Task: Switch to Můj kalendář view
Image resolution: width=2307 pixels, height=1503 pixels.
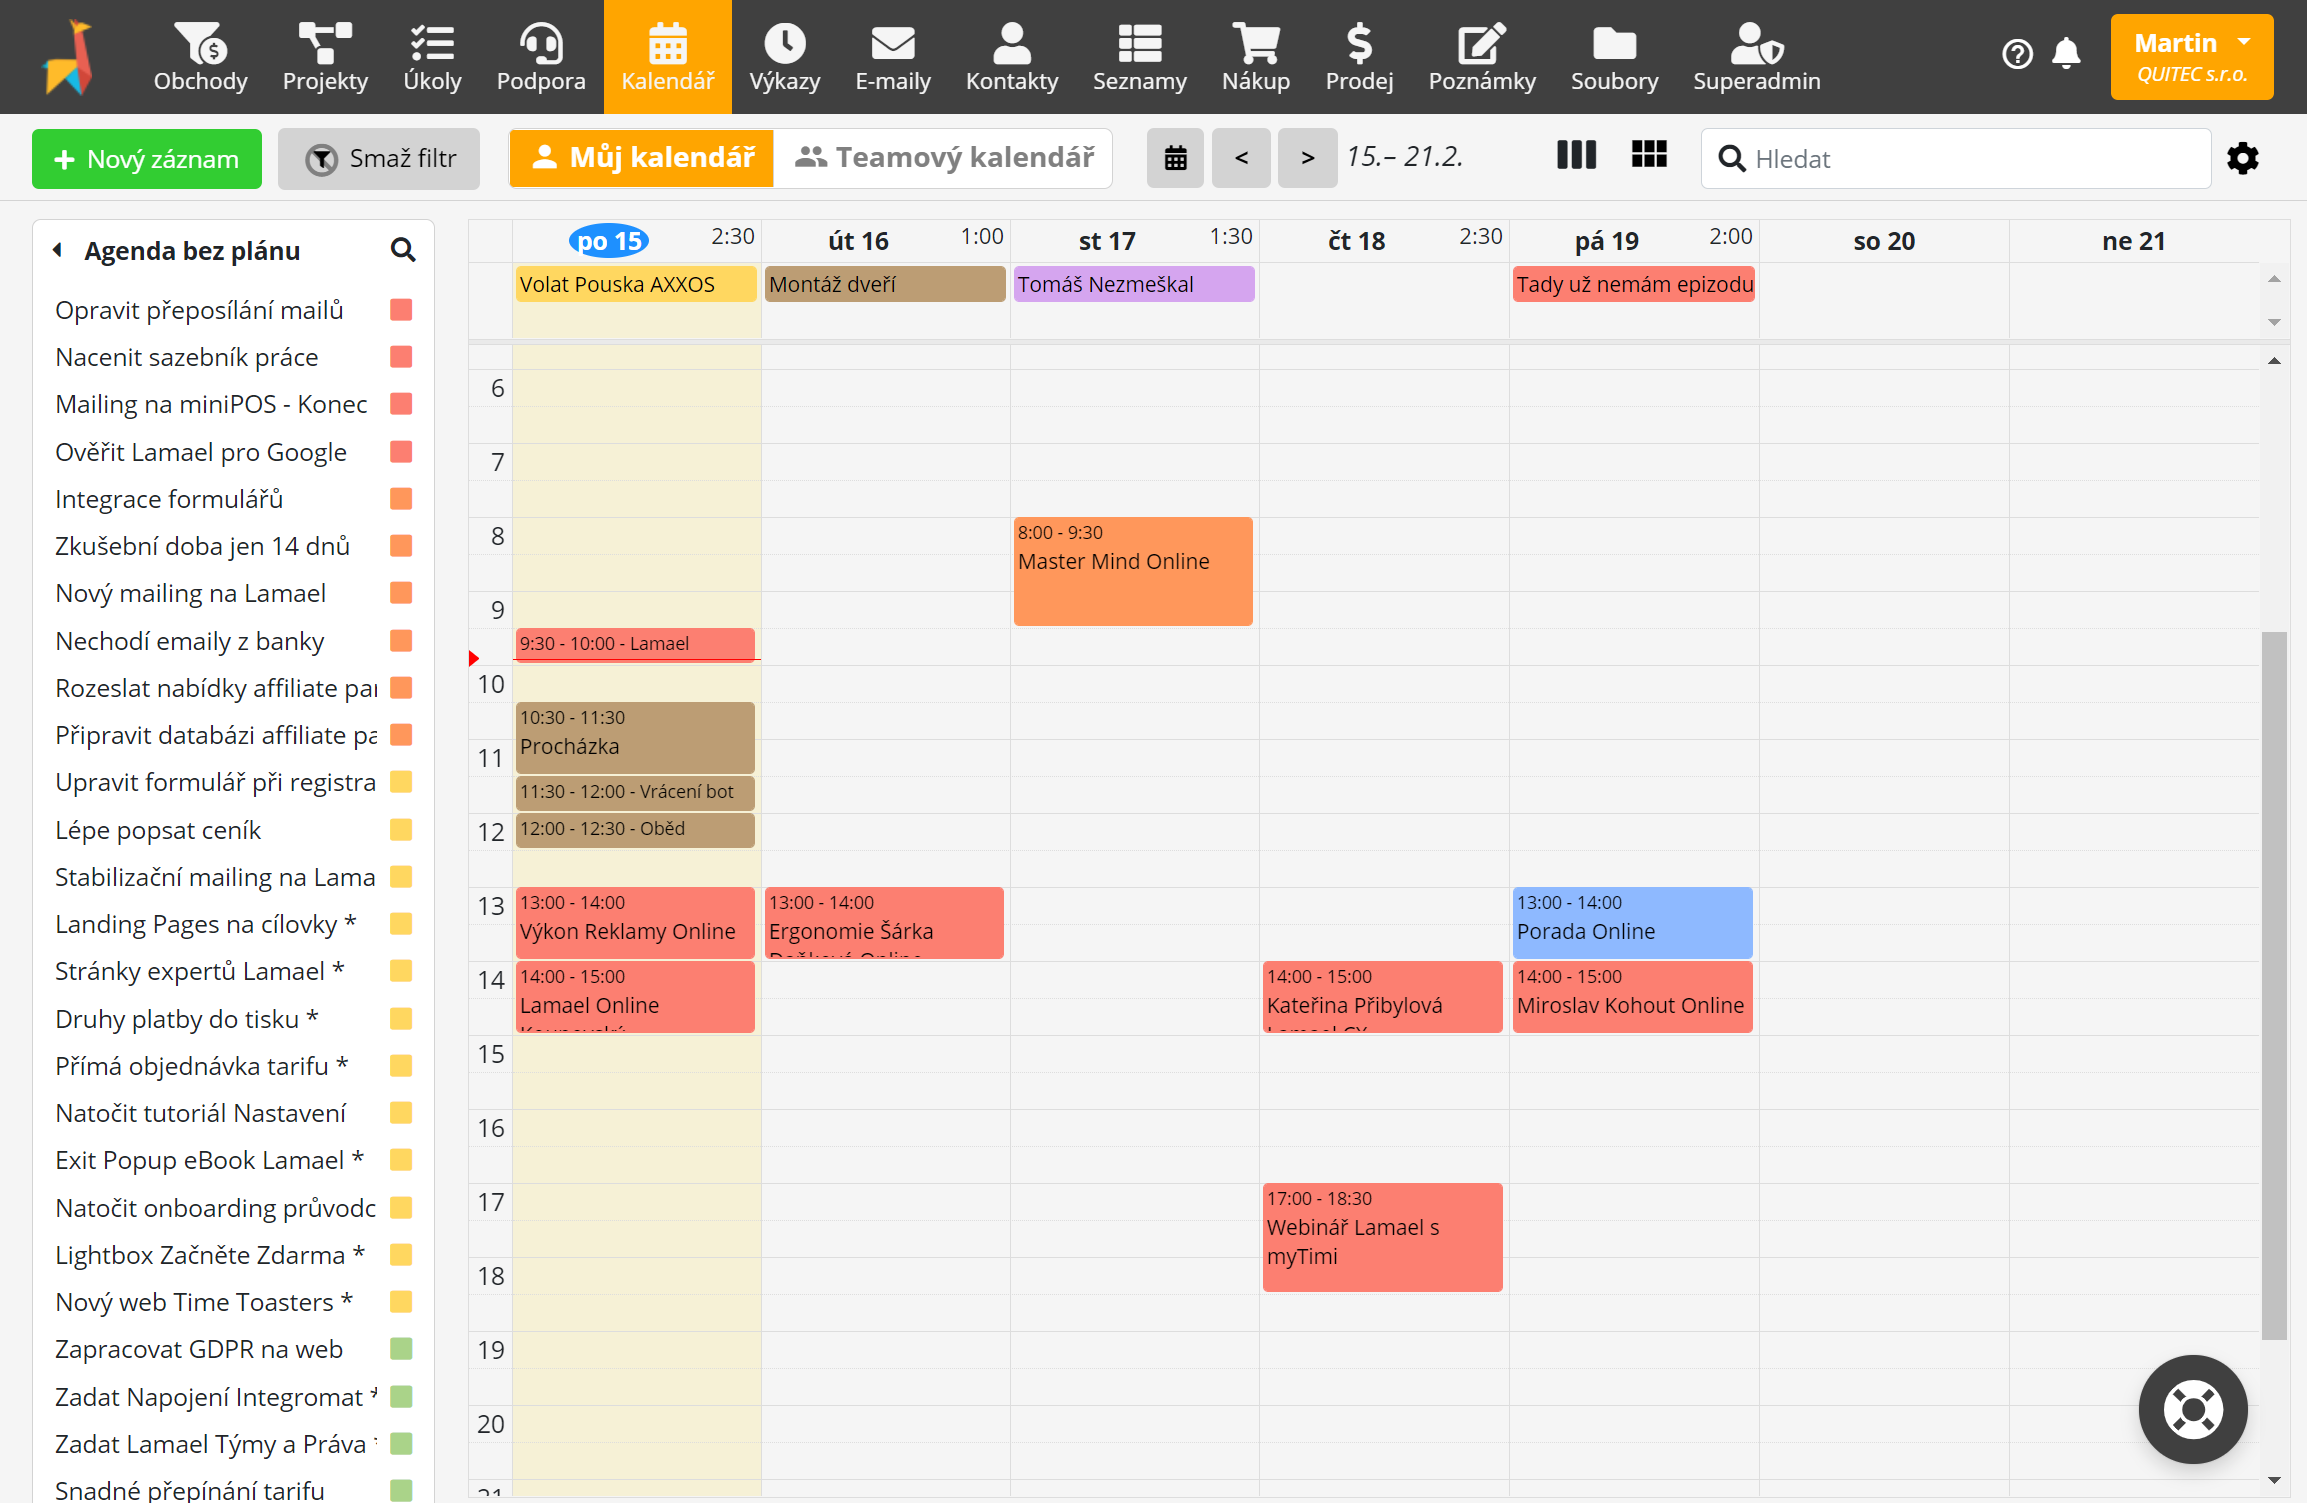Action: pos(642,158)
